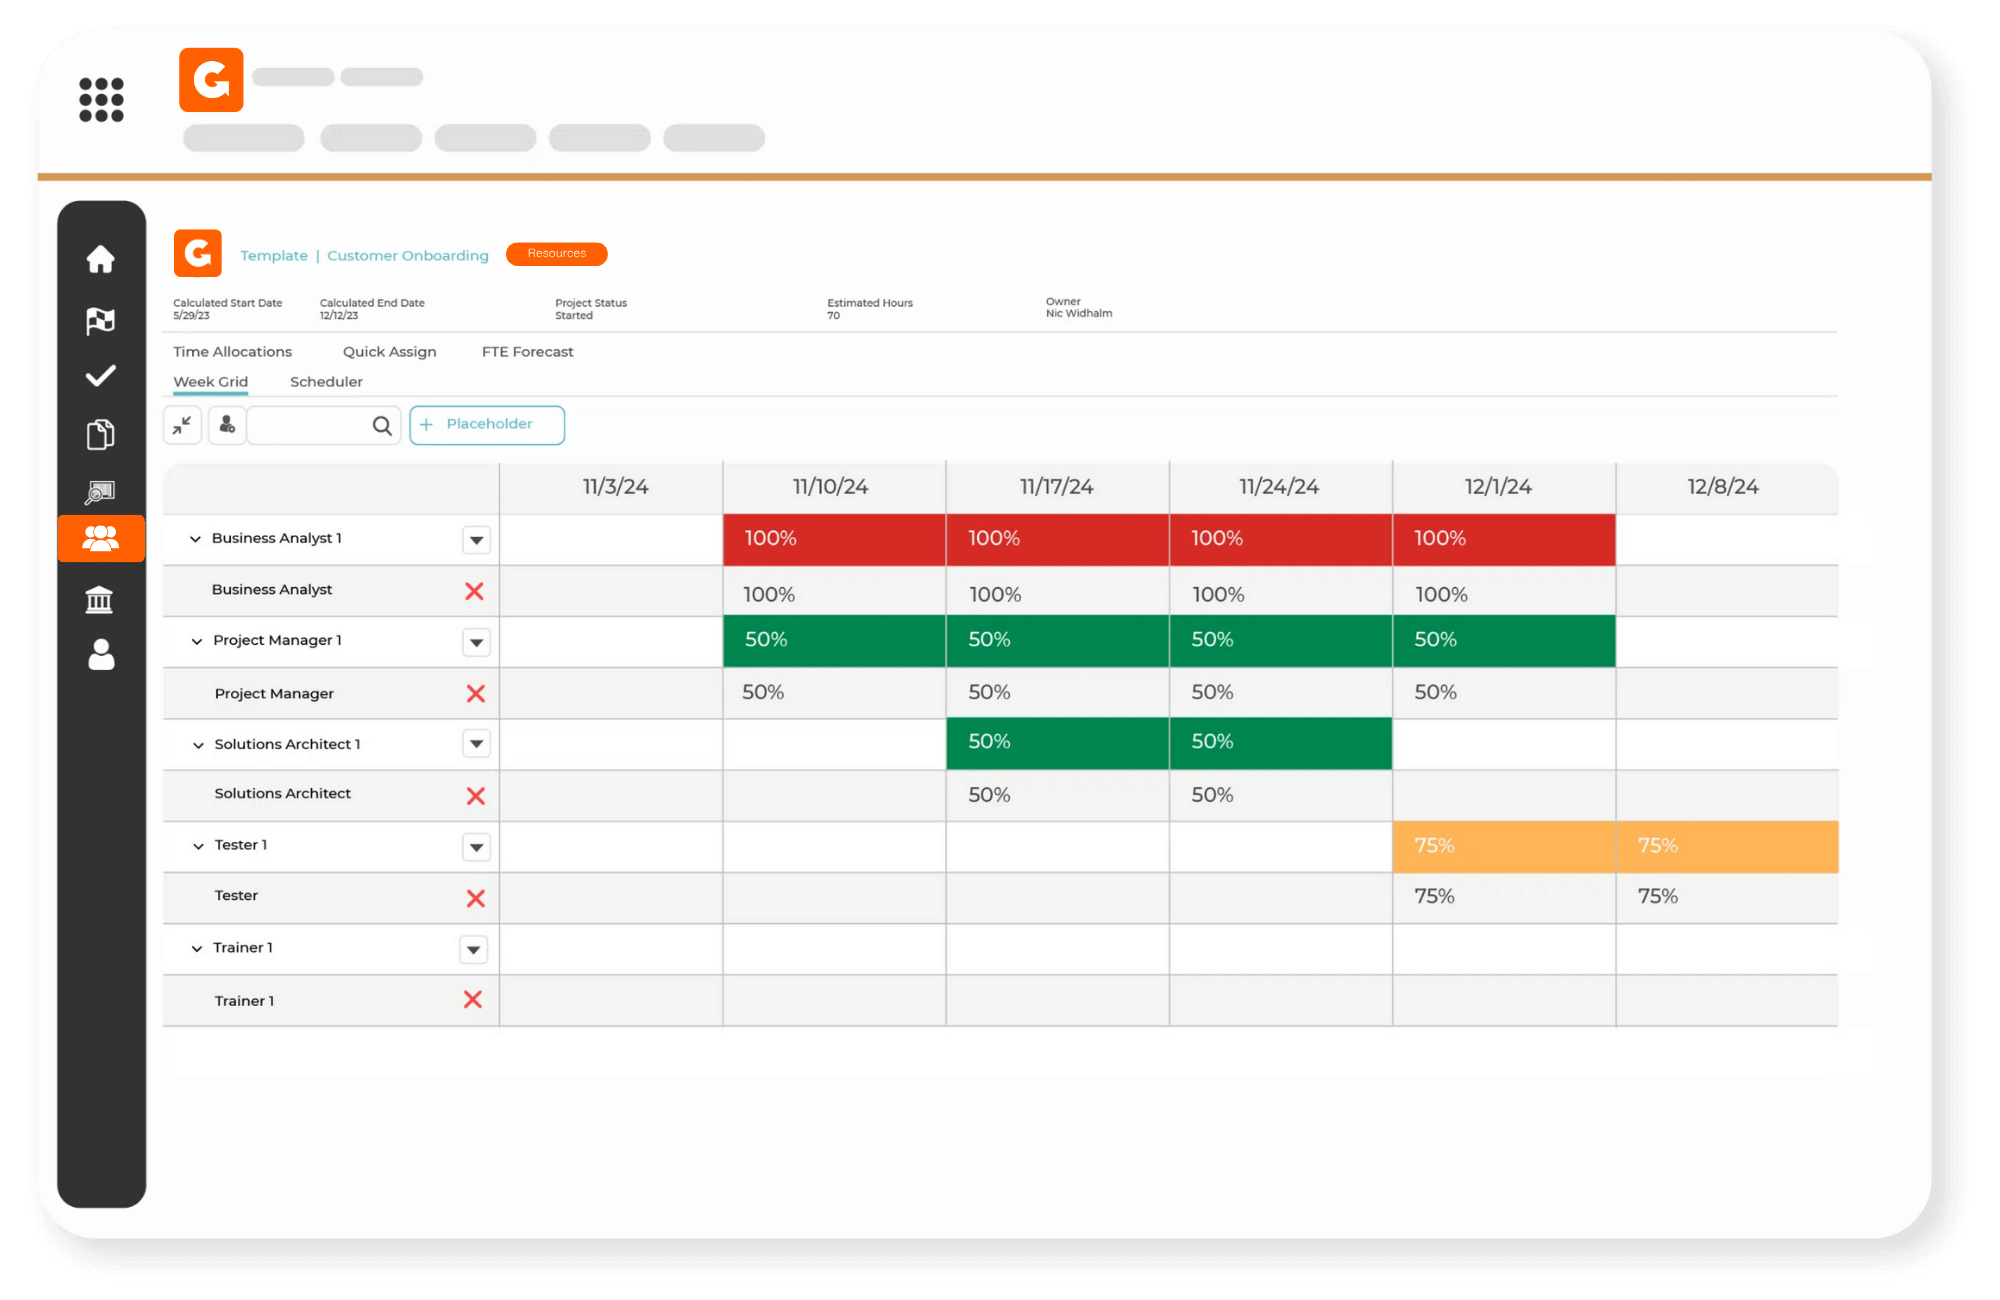Click Project Manager 50% cell under 11/10/24
The image size is (2000, 1300).
[834, 694]
